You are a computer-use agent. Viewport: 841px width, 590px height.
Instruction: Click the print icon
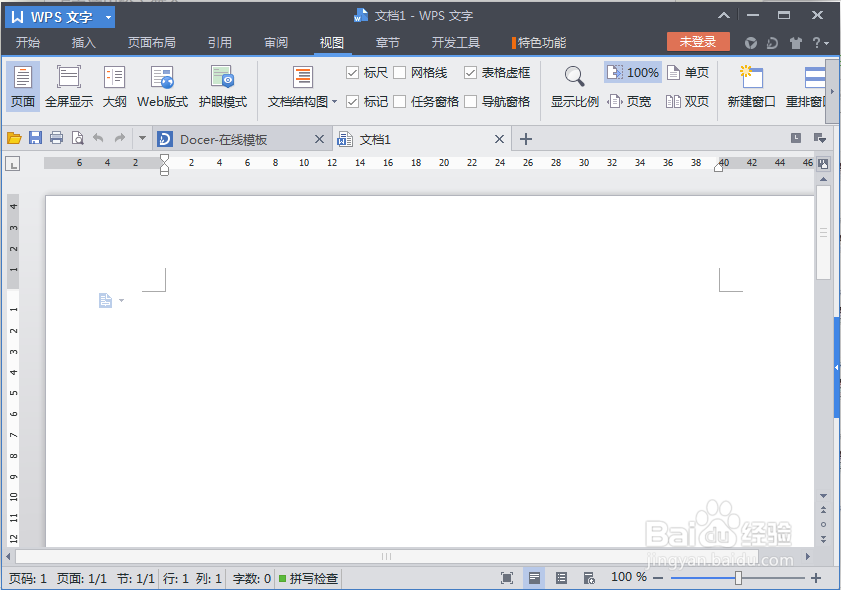56,138
